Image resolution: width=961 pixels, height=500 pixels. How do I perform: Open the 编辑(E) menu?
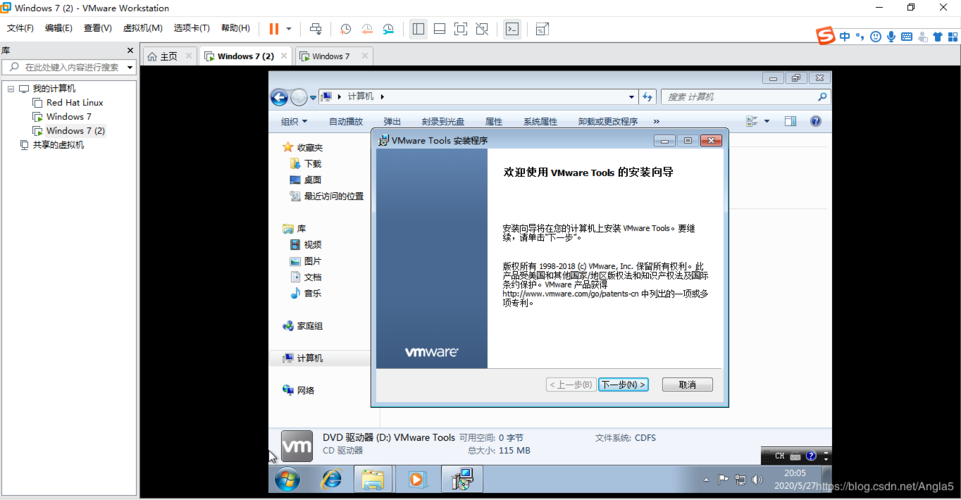click(x=58, y=28)
